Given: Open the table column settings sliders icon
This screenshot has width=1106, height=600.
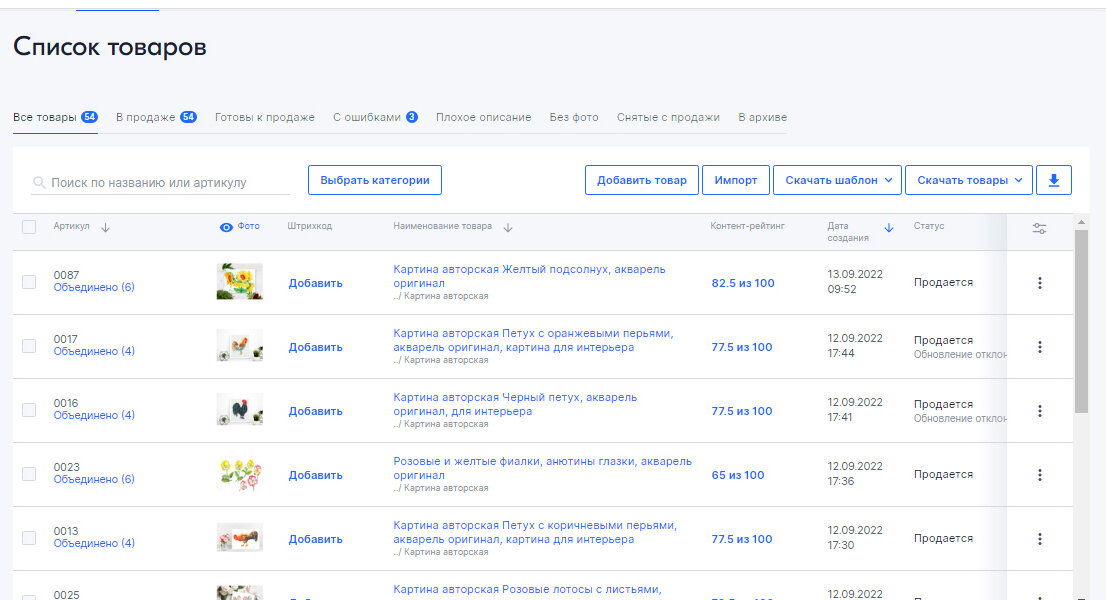Looking at the screenshot, I should coord(1039,228).
